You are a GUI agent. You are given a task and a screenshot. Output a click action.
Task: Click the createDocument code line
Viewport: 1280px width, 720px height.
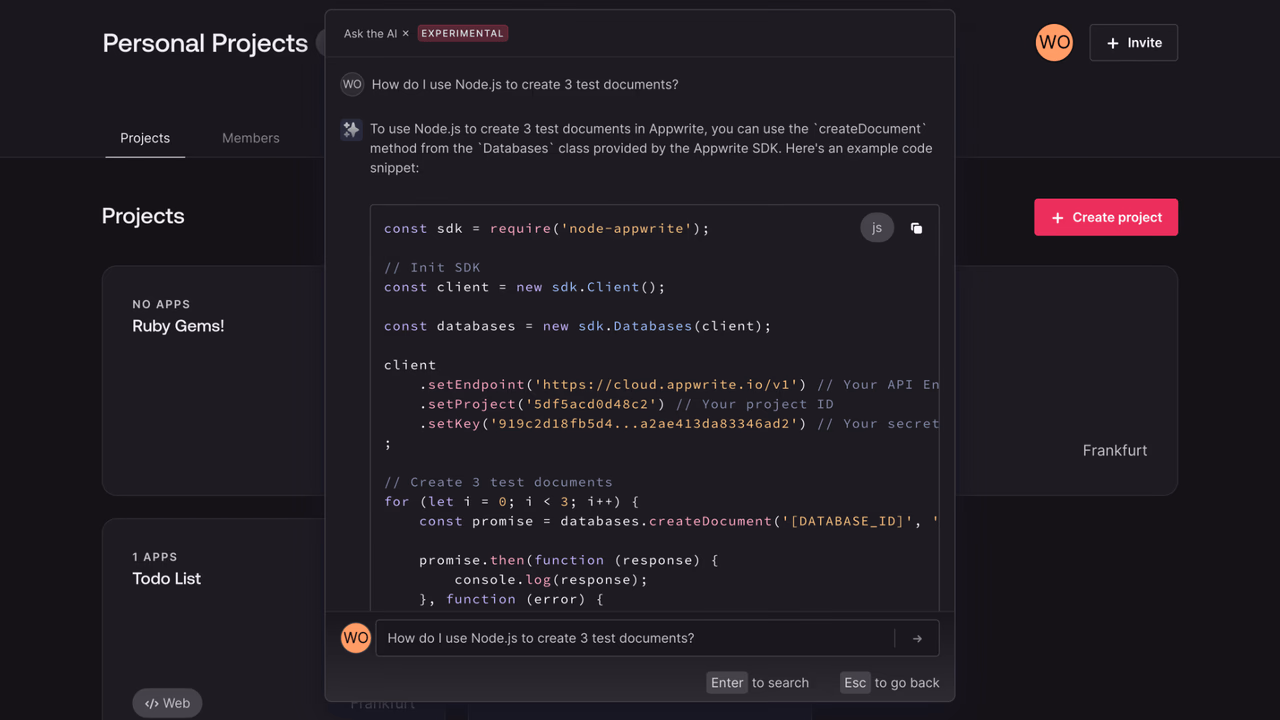(x=678, y=521)
